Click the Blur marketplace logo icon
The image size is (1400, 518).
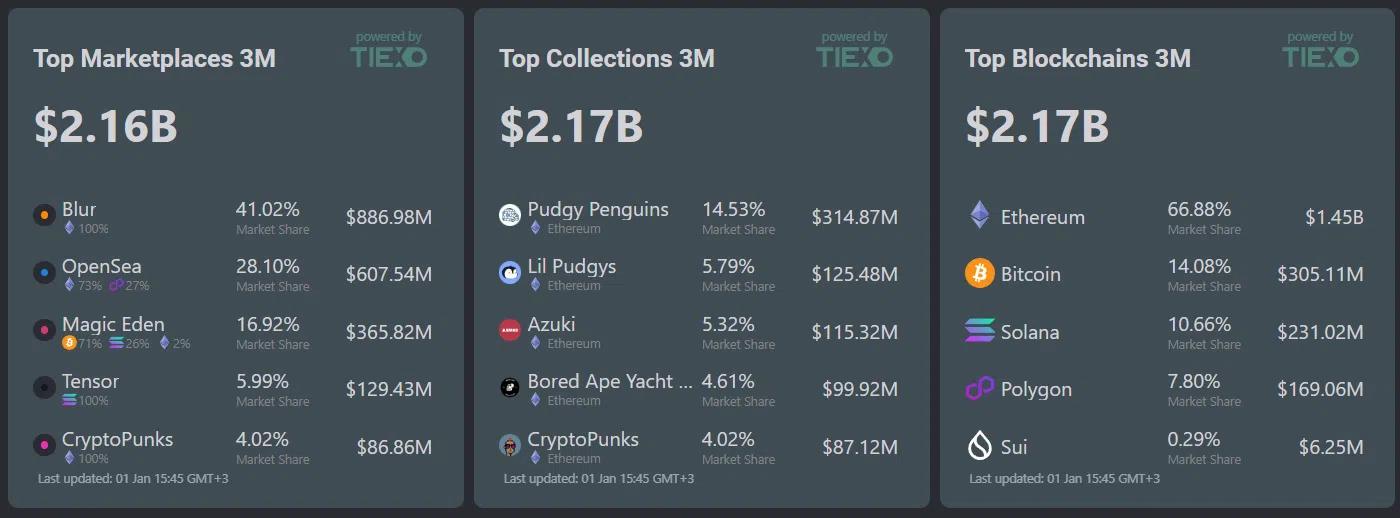44,215
